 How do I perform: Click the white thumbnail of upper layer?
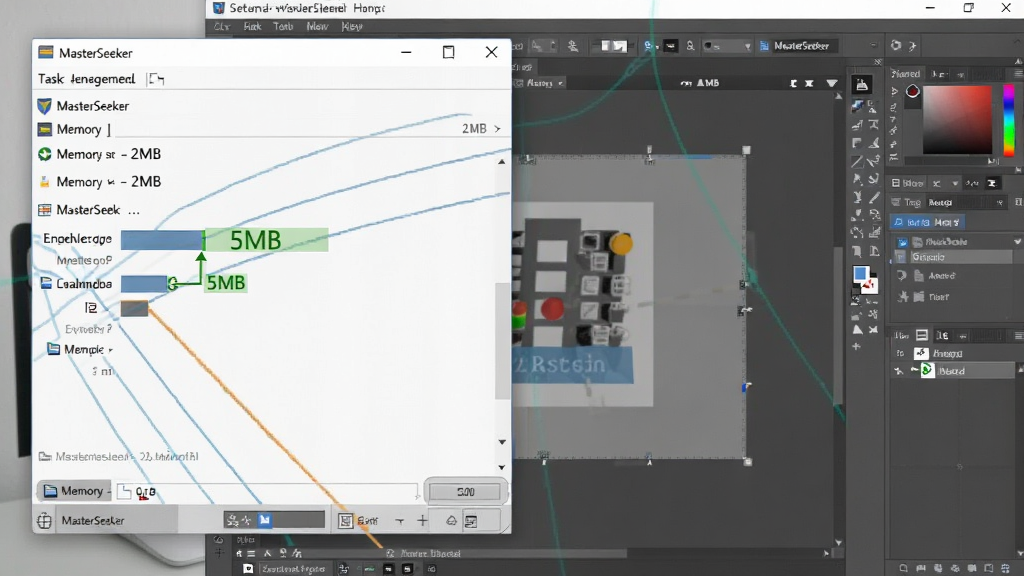click(921, 353)
